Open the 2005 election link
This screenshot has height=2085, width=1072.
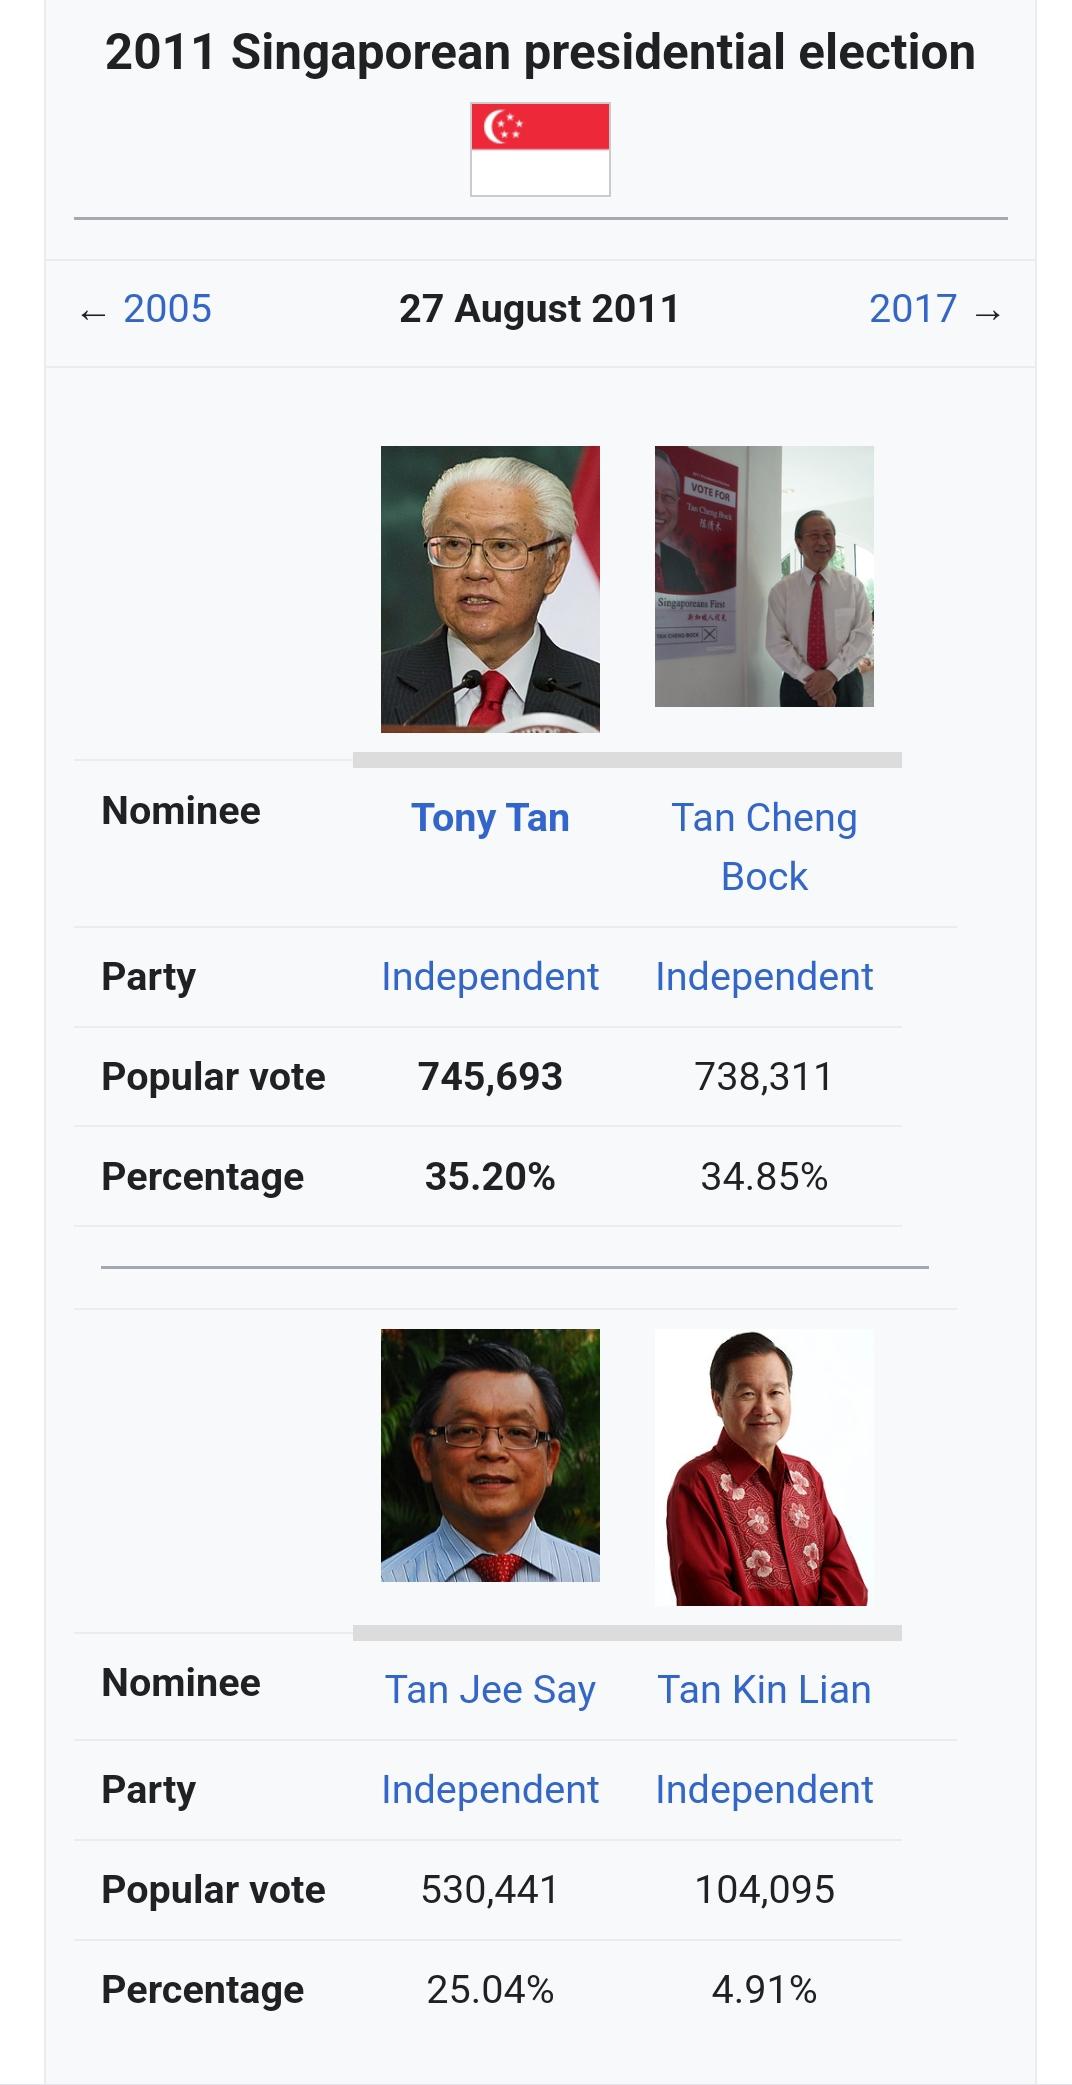(x=167, y=309)
